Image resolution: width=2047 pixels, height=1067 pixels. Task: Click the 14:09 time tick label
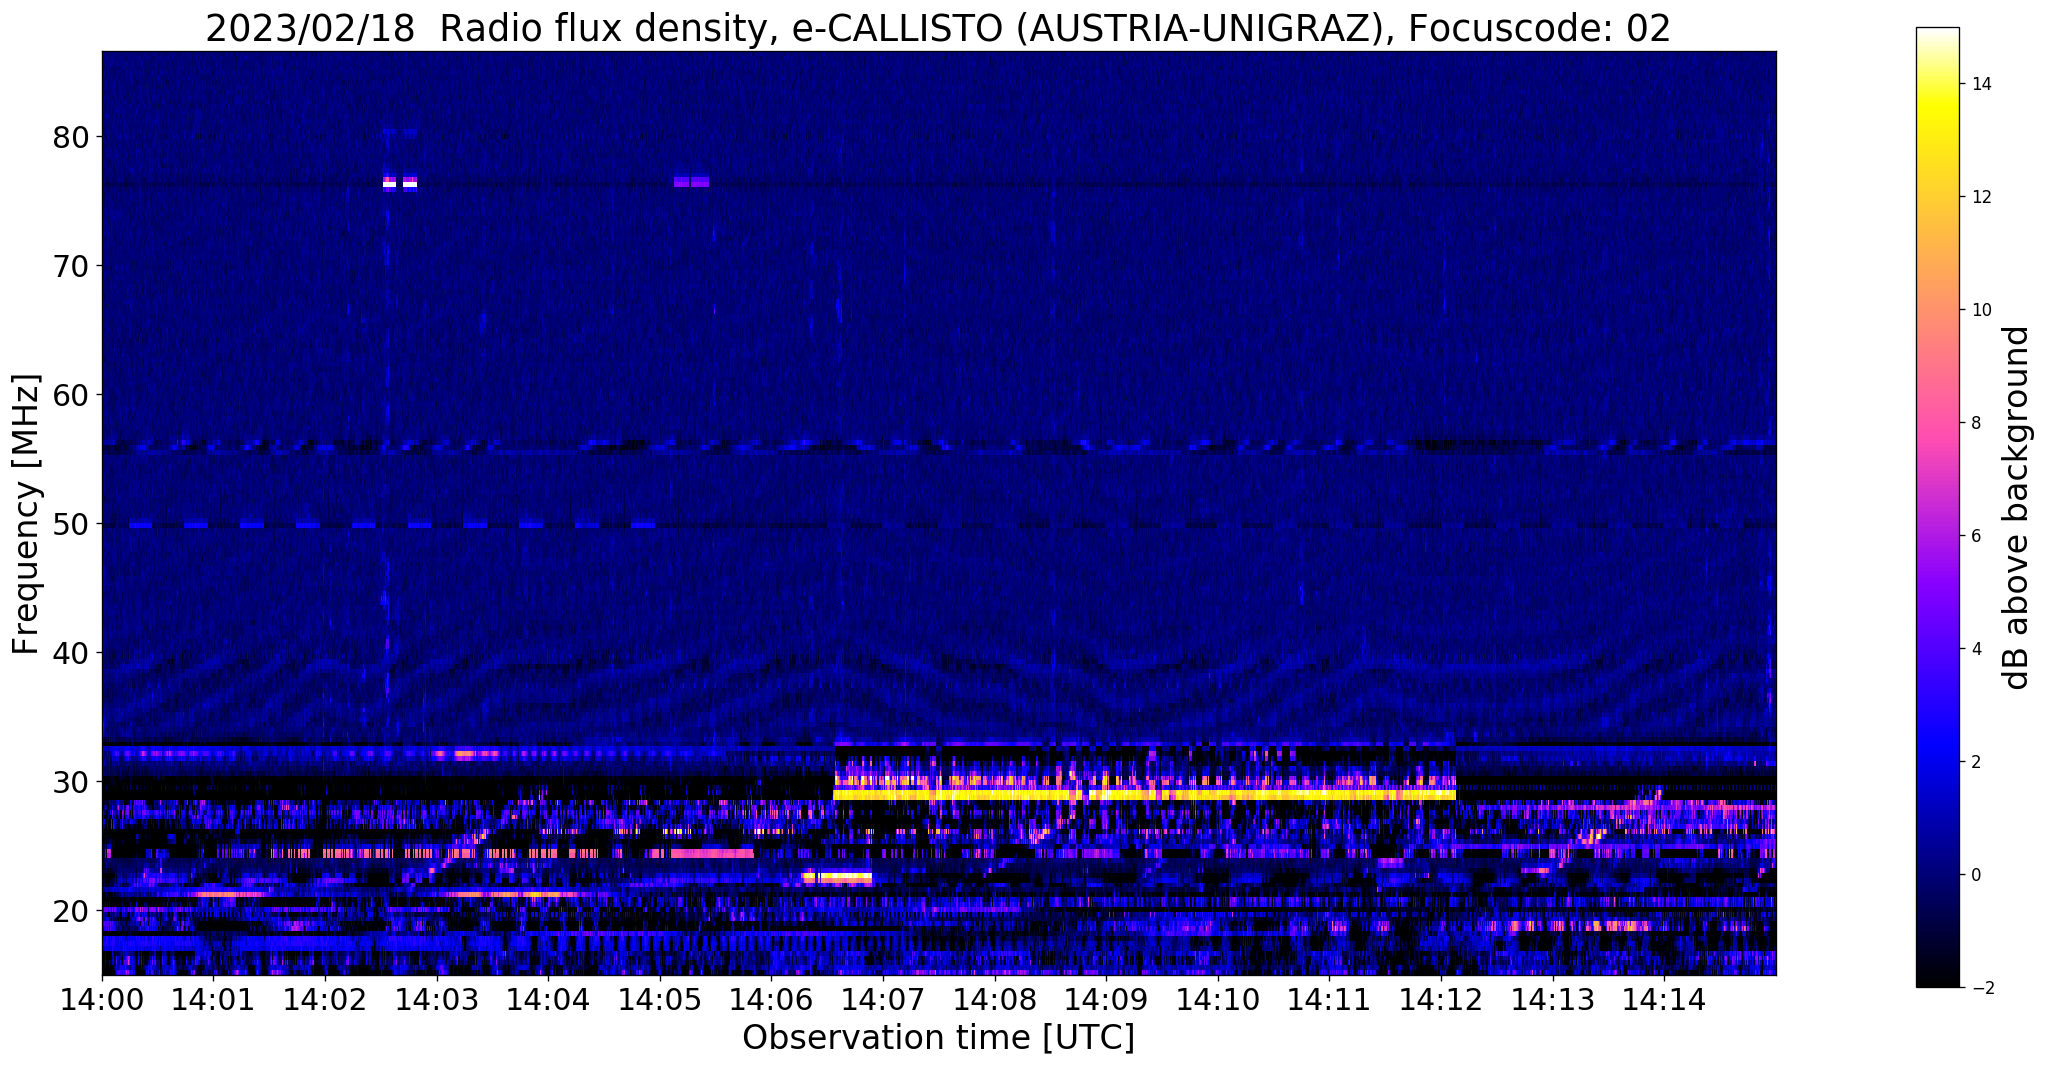click(1106, 999)
